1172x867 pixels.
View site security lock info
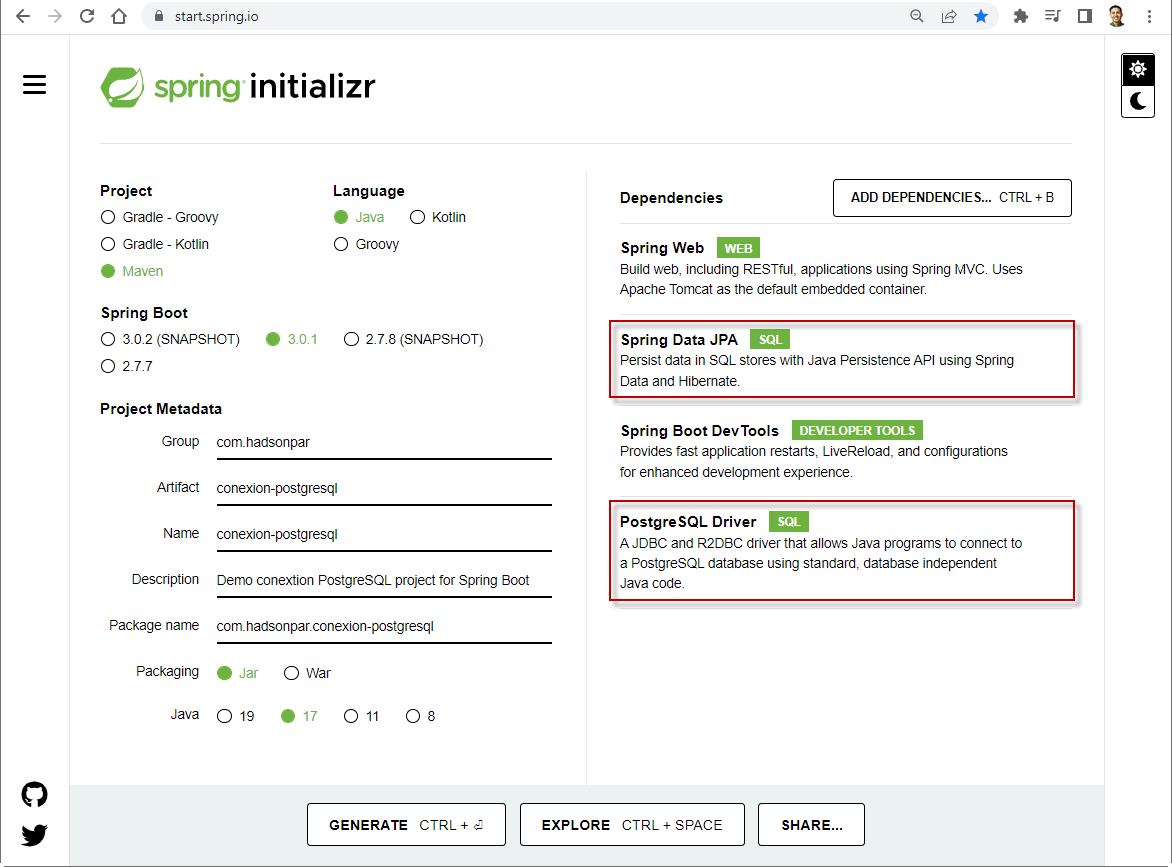(158, 16)
